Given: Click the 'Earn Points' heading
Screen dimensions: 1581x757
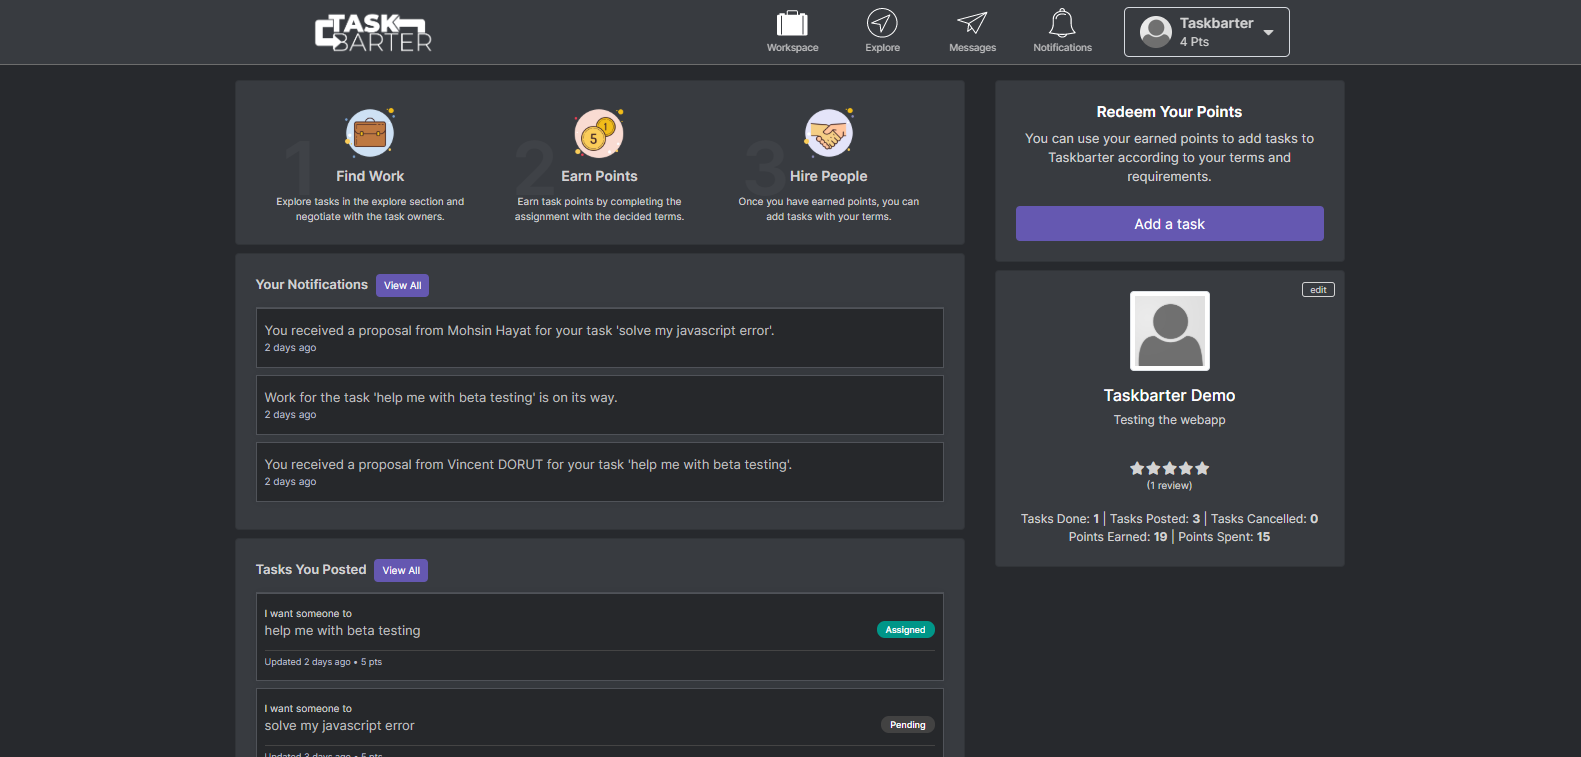Looking at the screenshot, I should [x=599, y=176].
